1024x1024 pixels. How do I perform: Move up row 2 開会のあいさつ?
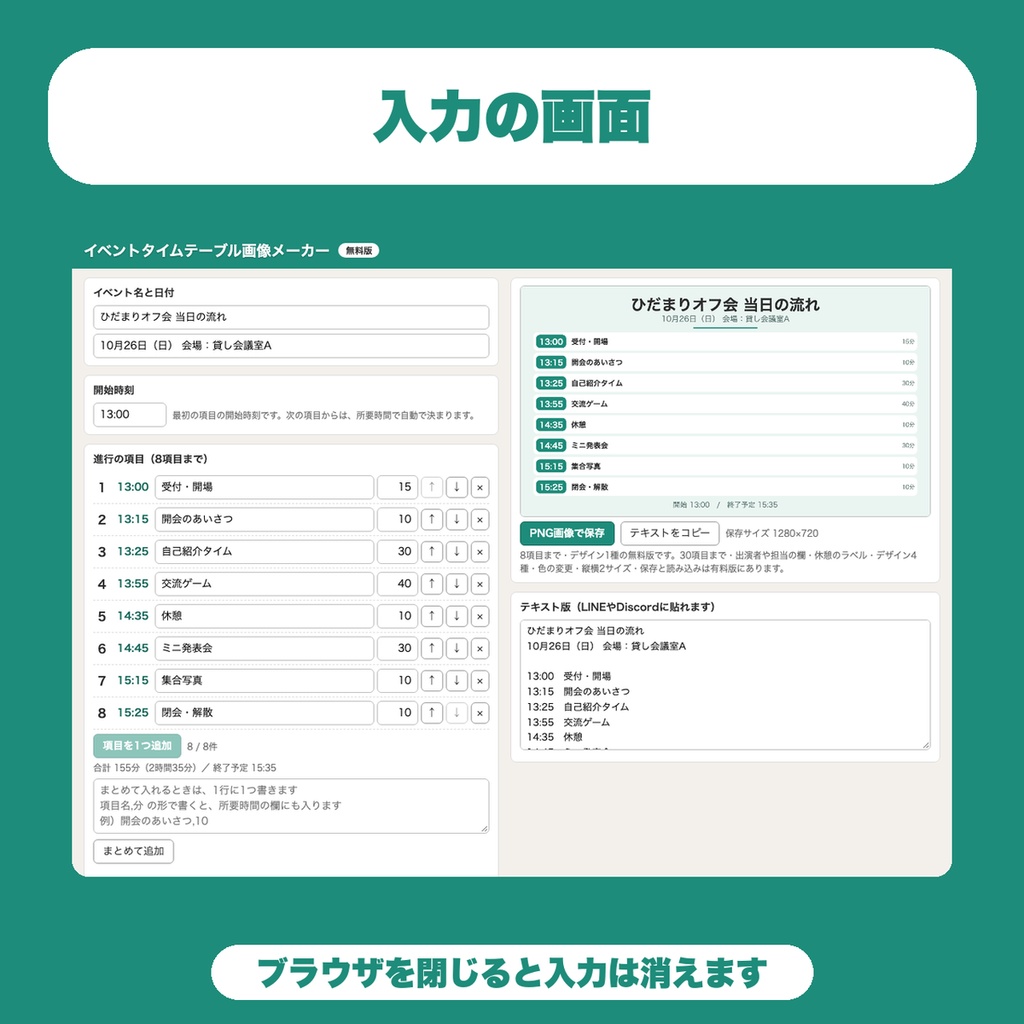tap(432, 519)
